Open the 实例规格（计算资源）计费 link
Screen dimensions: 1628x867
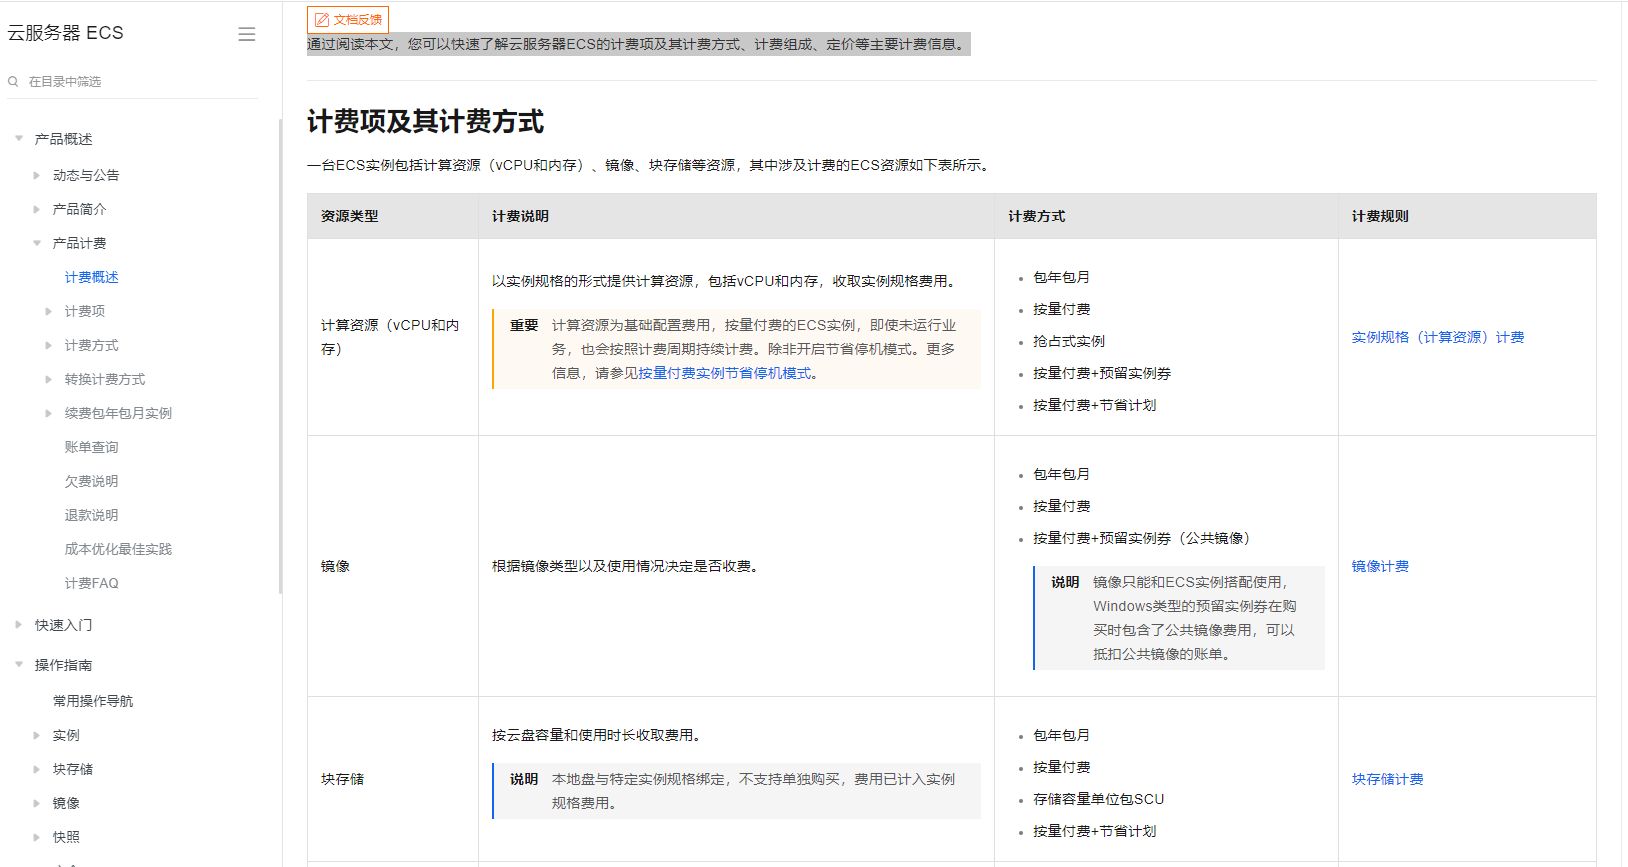(x=1438, y=337)
